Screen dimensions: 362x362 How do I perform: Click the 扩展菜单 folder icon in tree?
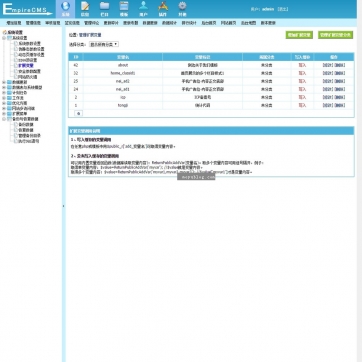click(x=9, y=114)
